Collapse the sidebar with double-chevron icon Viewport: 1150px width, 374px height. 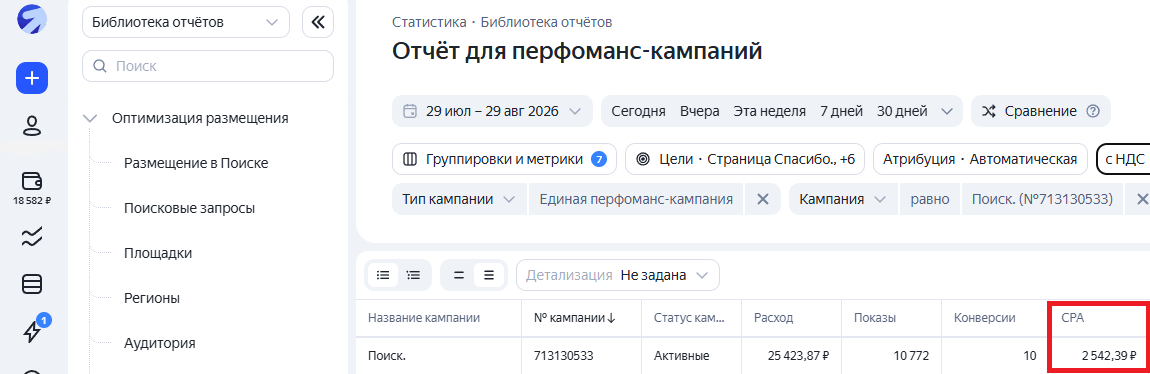[318, 23]
